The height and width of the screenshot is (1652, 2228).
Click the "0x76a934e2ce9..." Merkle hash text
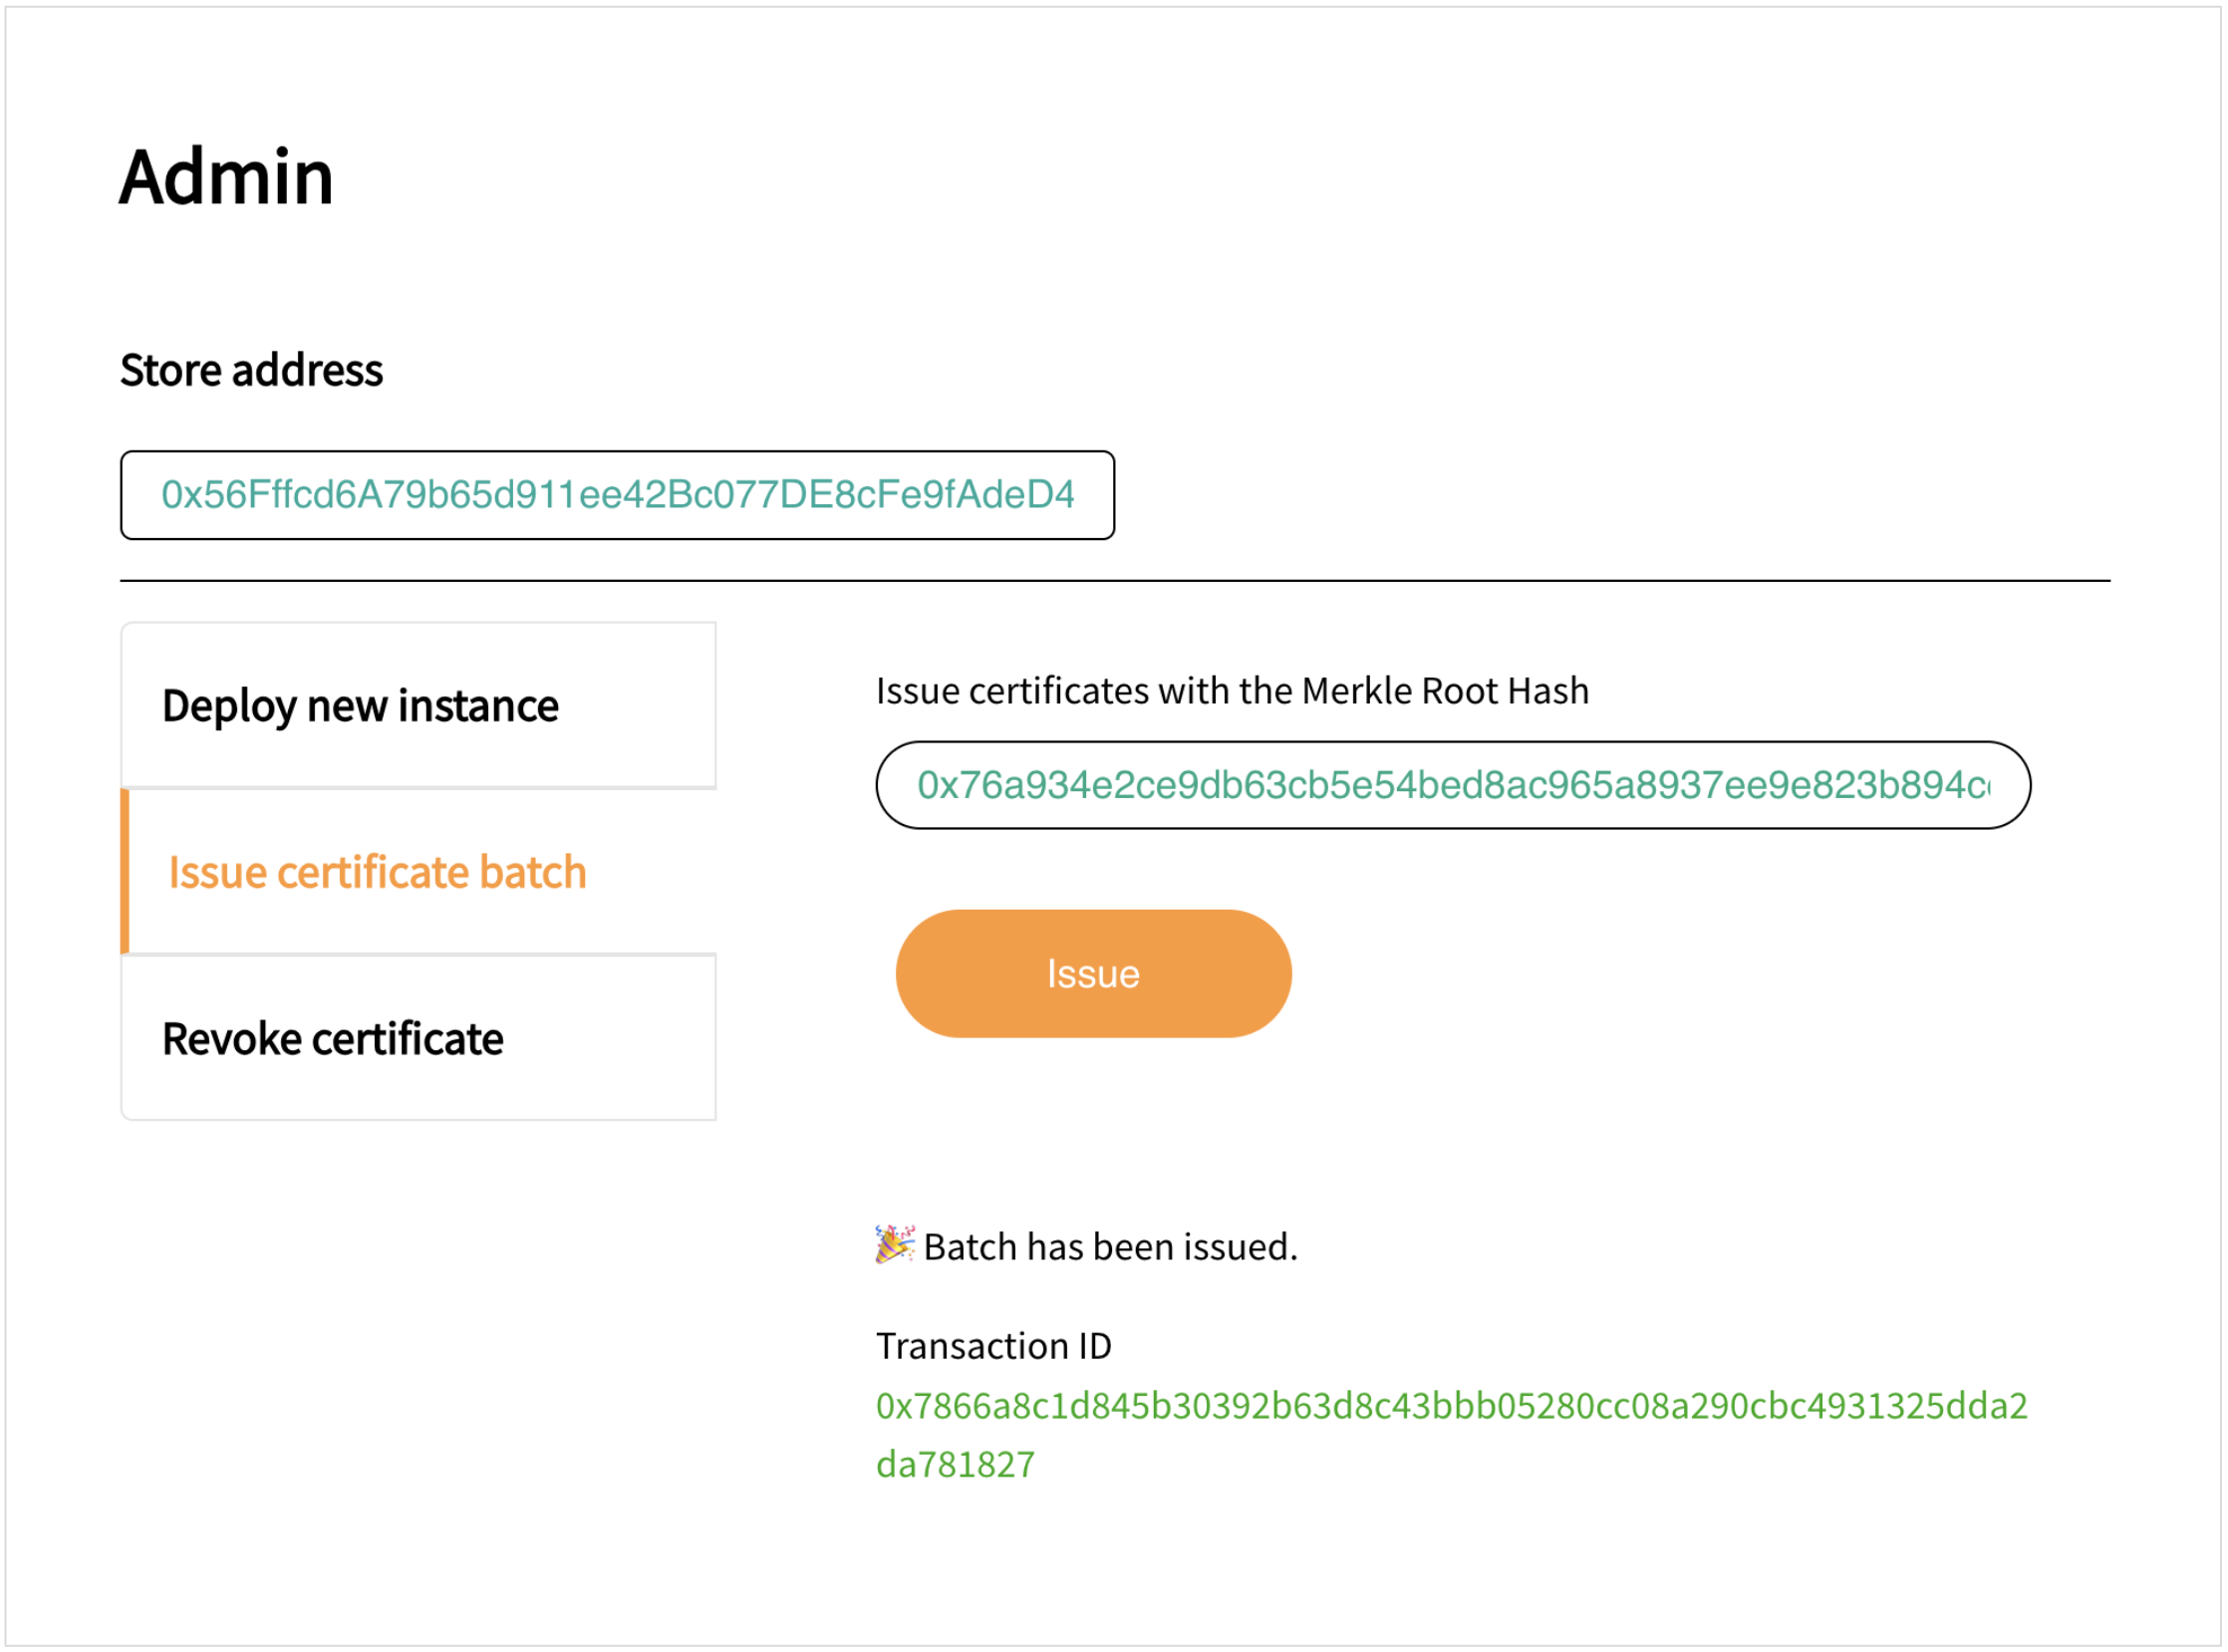[x=1452, y=785]
